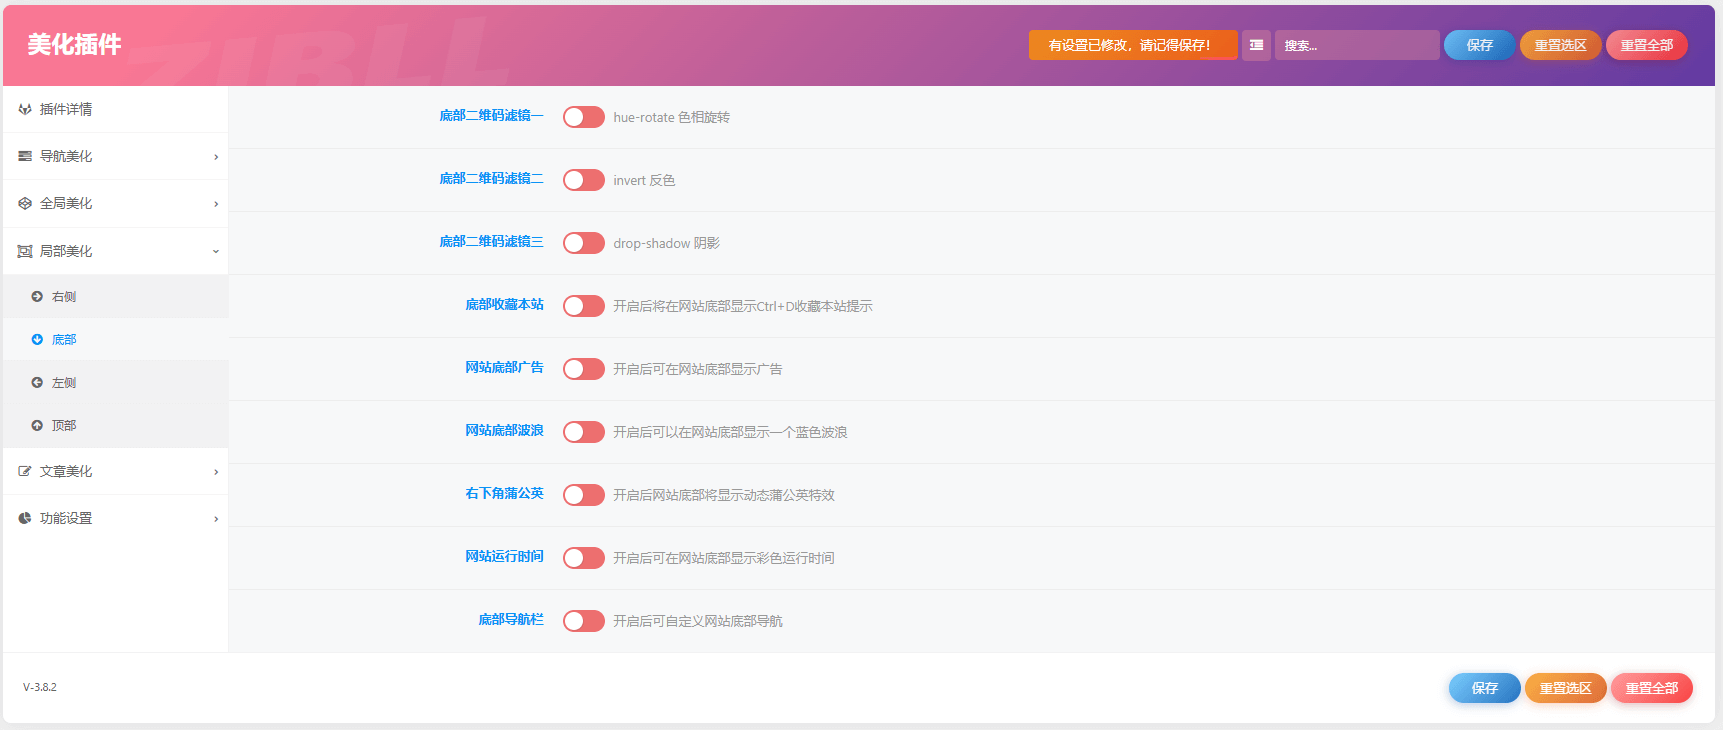Open the 导航美化 menu label
The image size is (1723, 730).
(x=66, y=156)
